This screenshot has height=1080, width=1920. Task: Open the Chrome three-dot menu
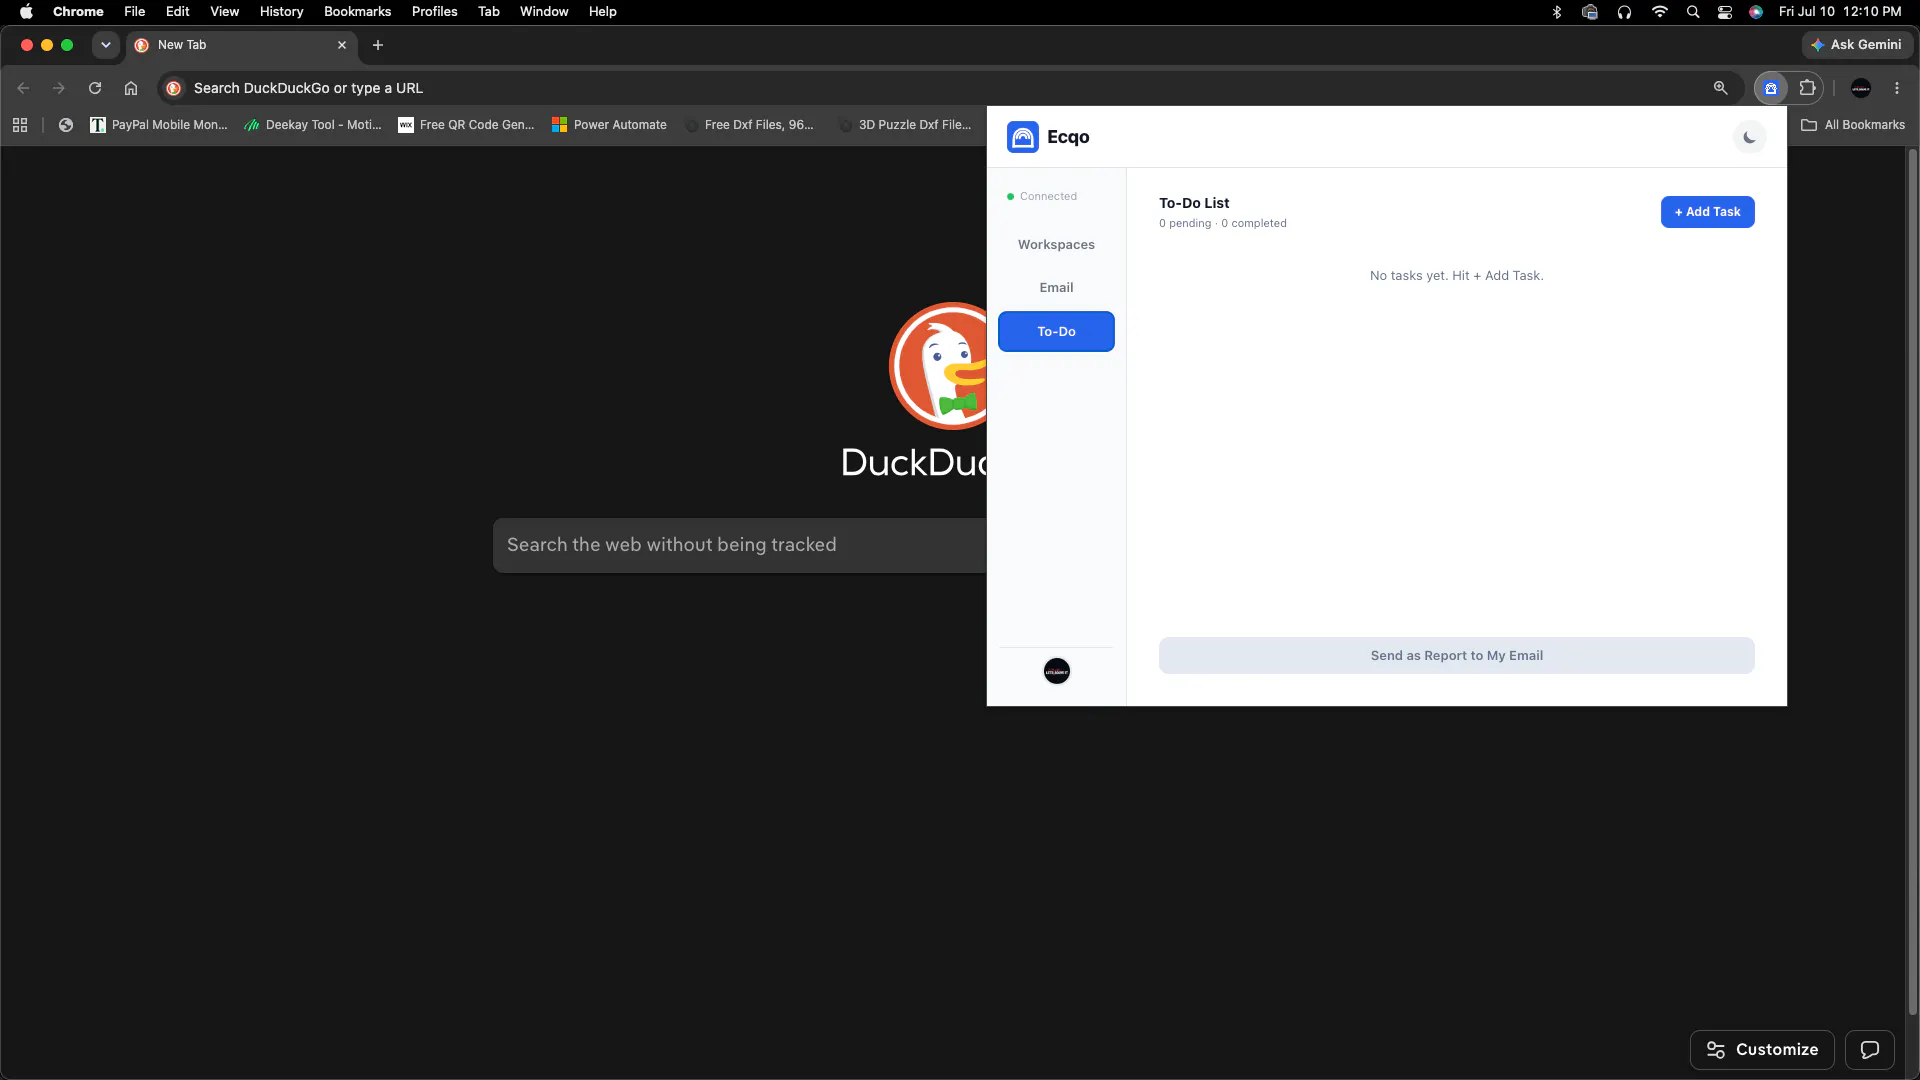1897,88
